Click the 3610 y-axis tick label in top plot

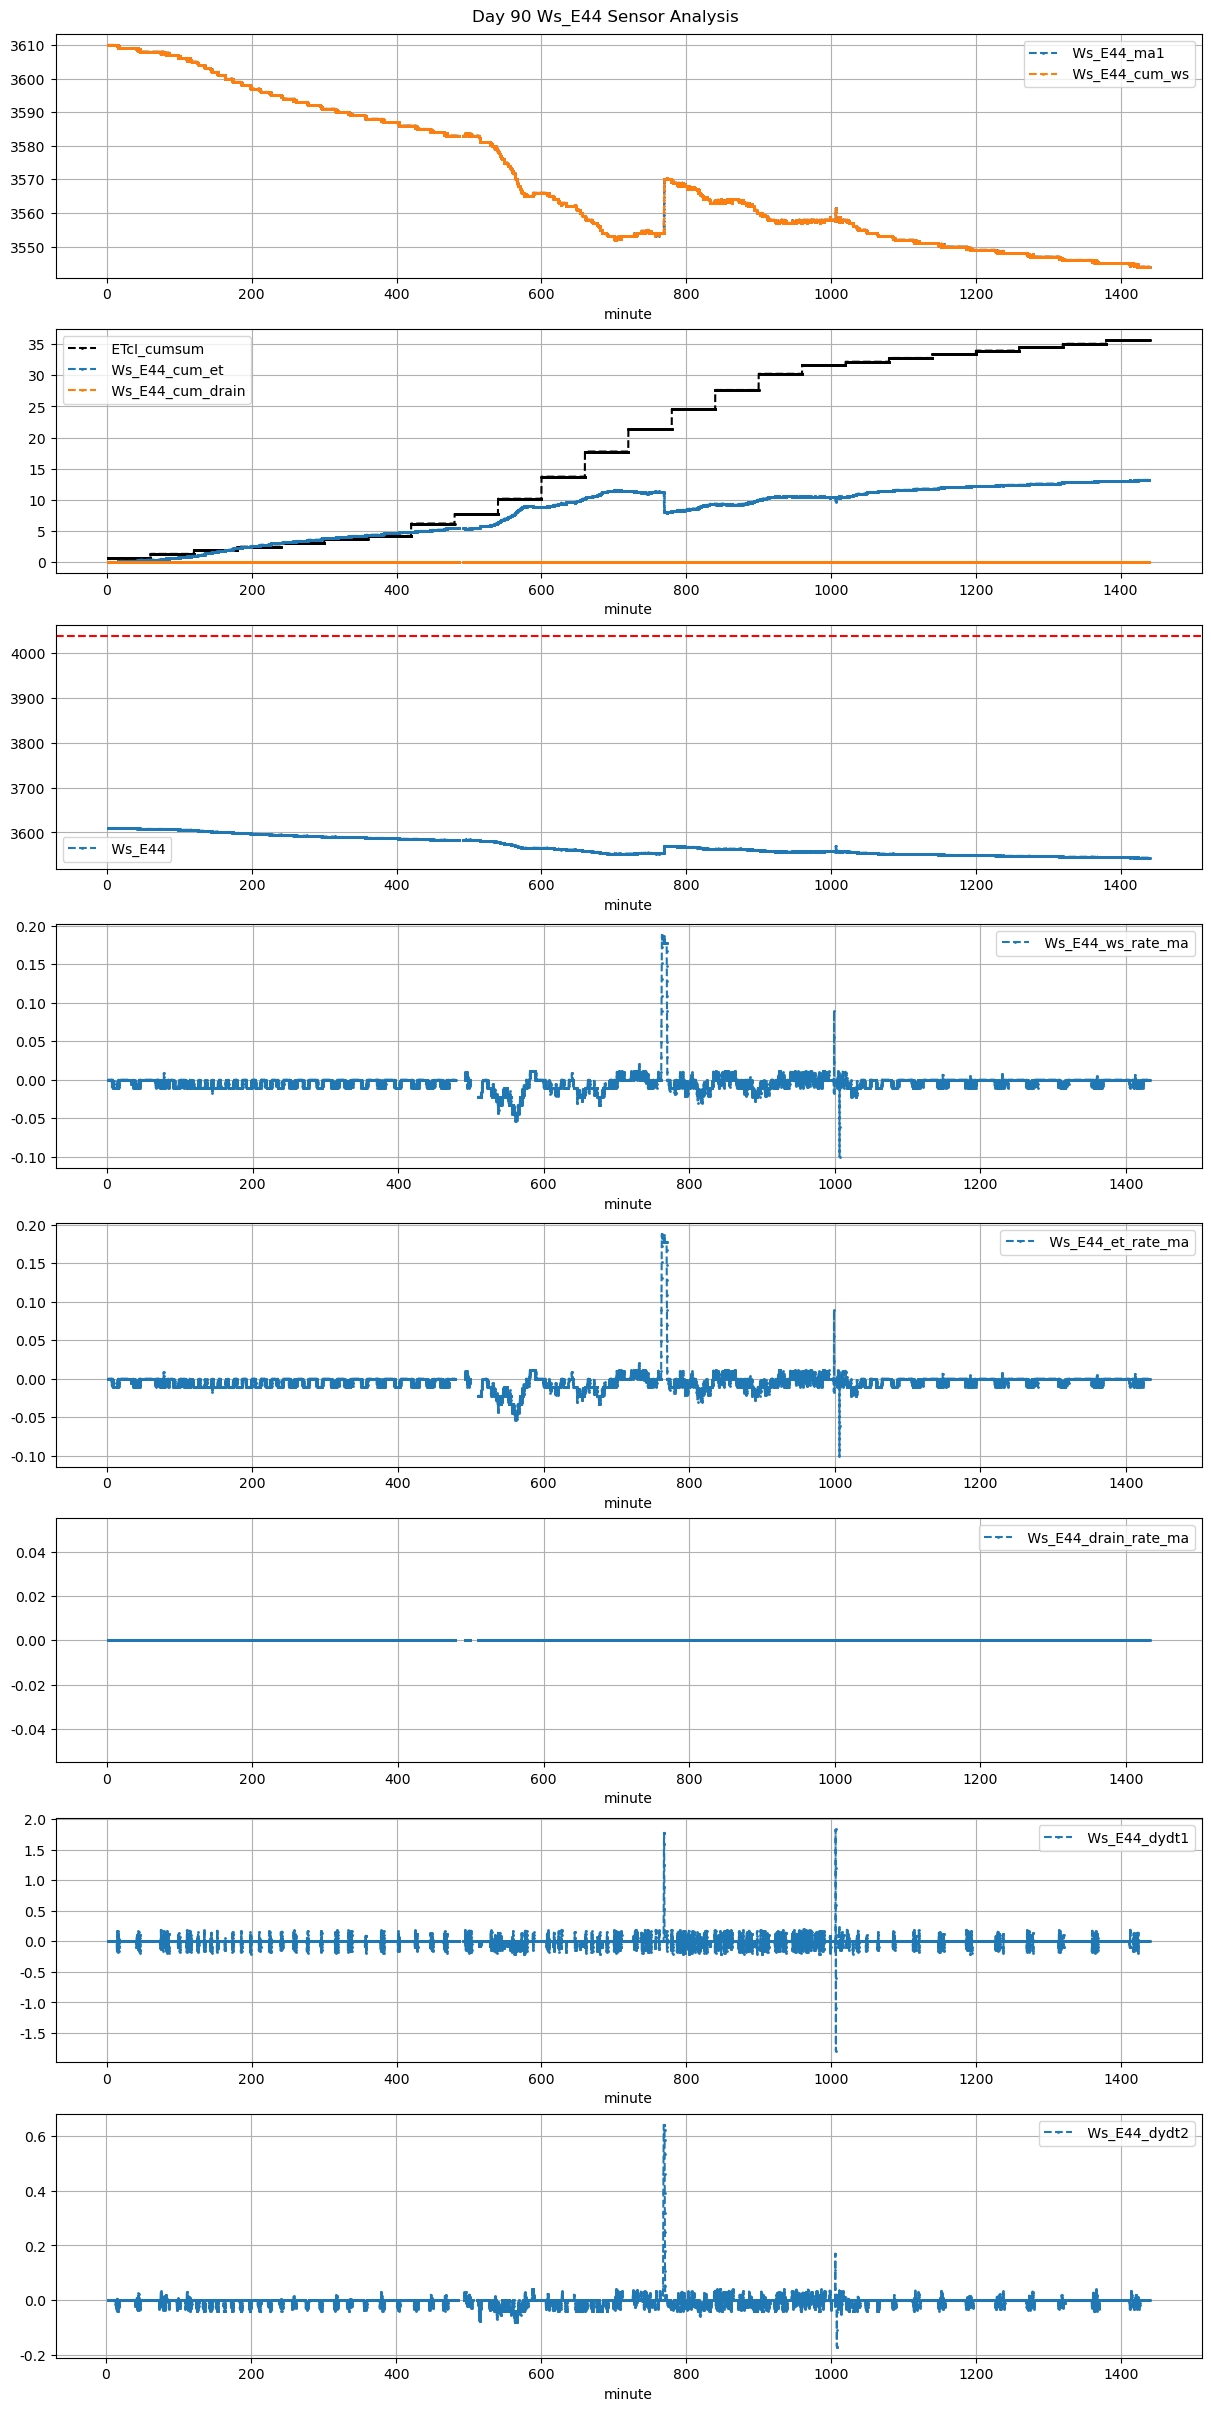click(x=27, y=46)
